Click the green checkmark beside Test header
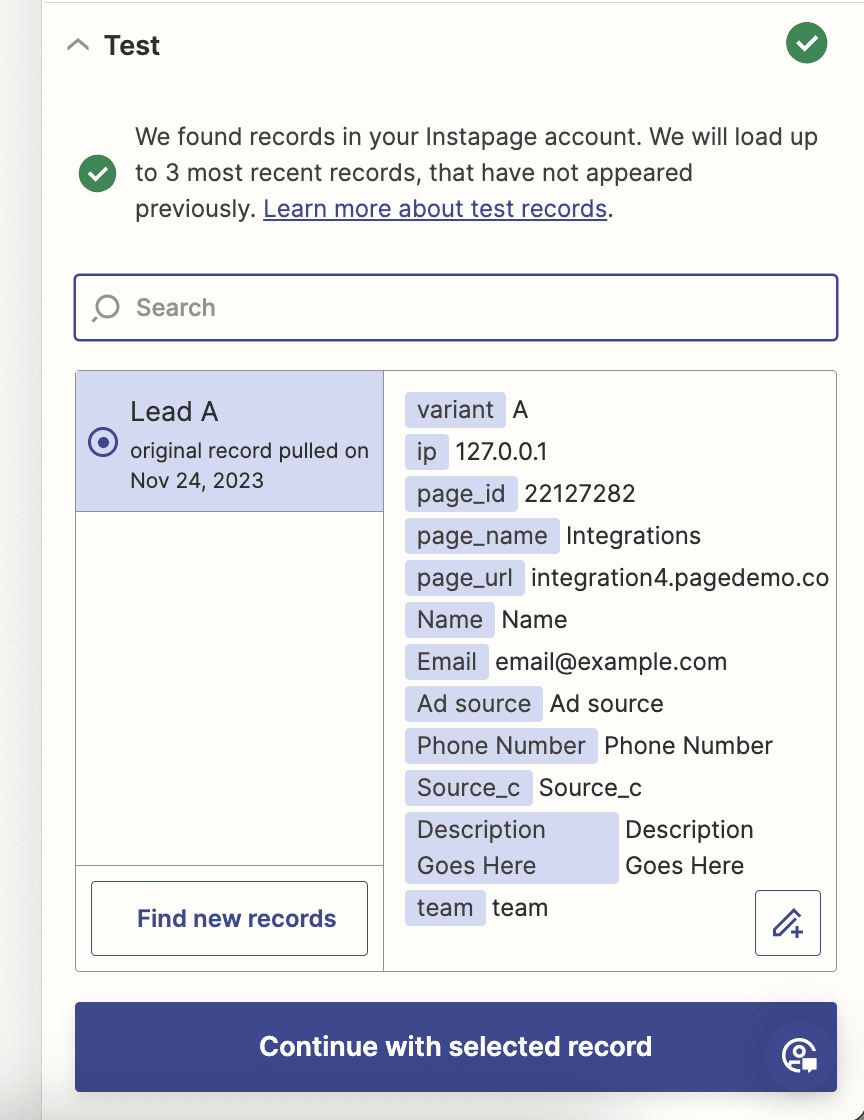Image resolution: width=864 pixels, height=1120 pixels. (x=806, y=43)
